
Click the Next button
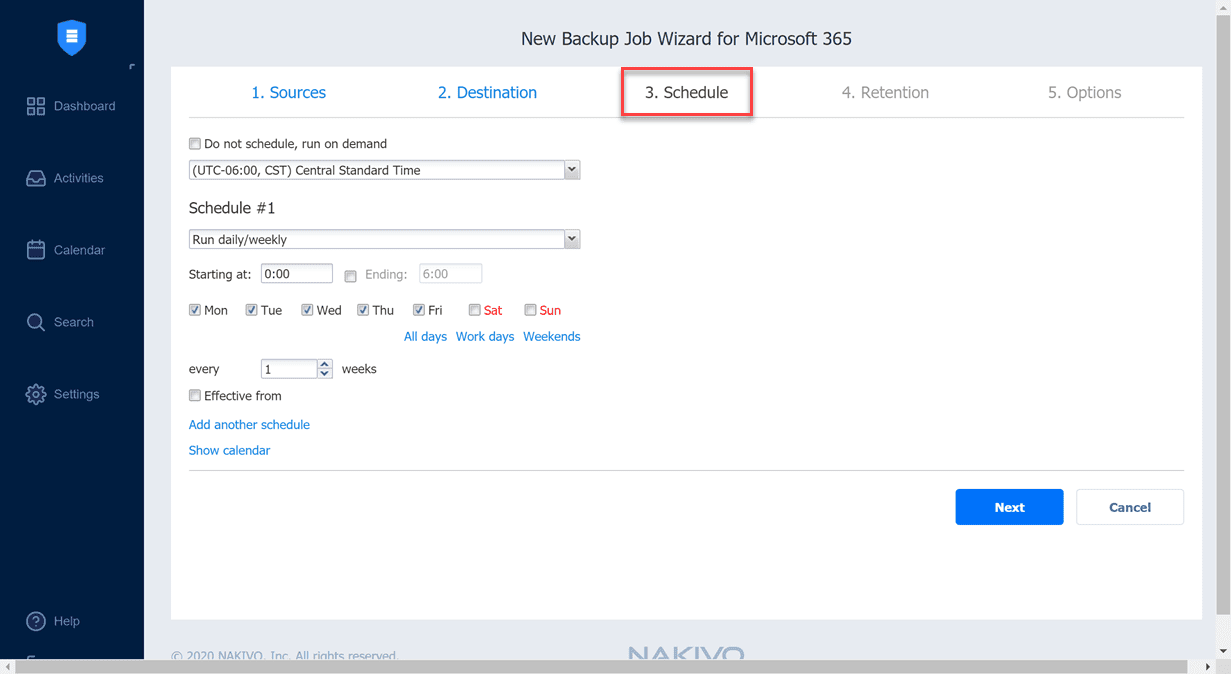1009,507
